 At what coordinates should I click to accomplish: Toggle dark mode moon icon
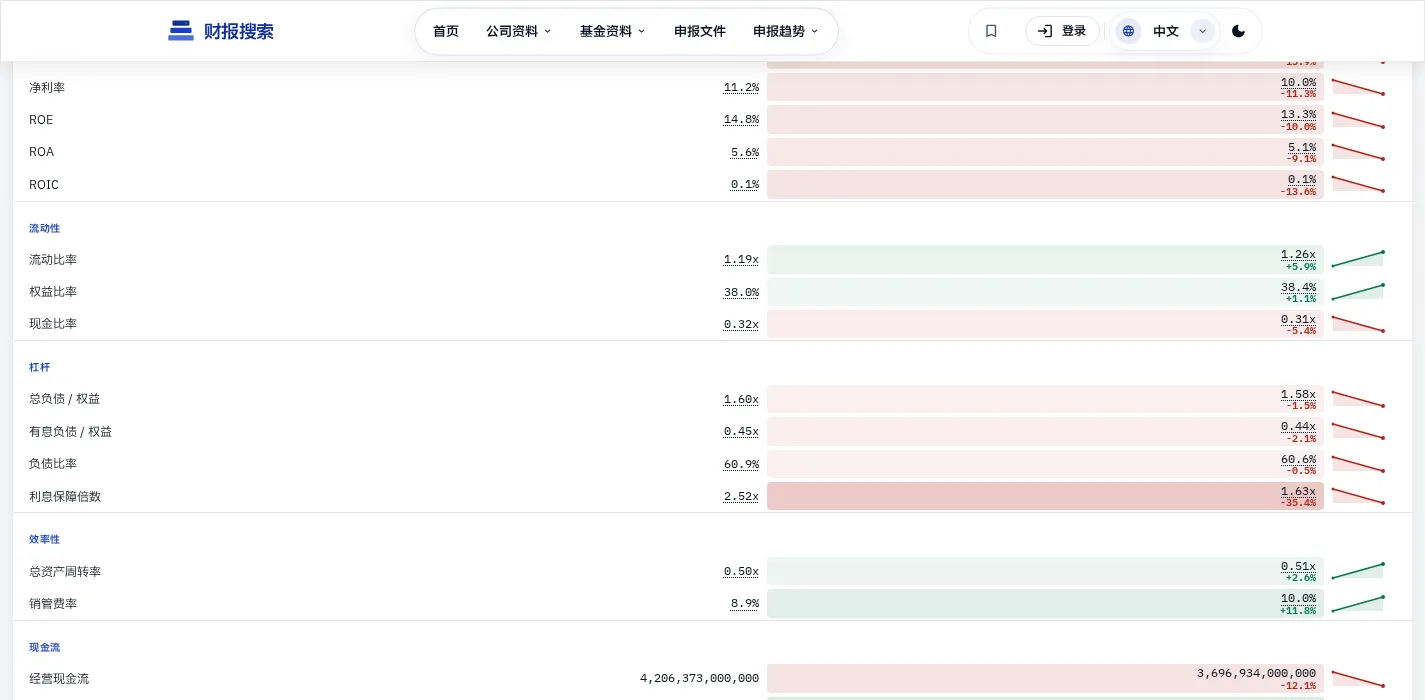pos(1238,31)
